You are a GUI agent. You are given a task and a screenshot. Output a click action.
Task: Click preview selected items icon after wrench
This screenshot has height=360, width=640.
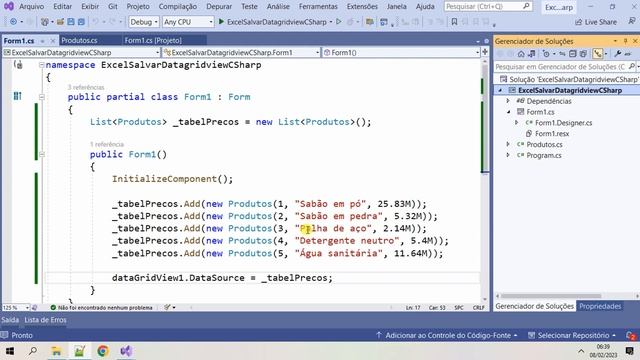click(628, 54)
